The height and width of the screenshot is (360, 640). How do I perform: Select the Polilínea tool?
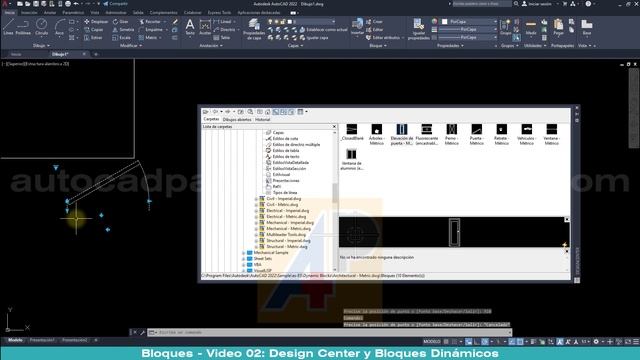[23, 27]
